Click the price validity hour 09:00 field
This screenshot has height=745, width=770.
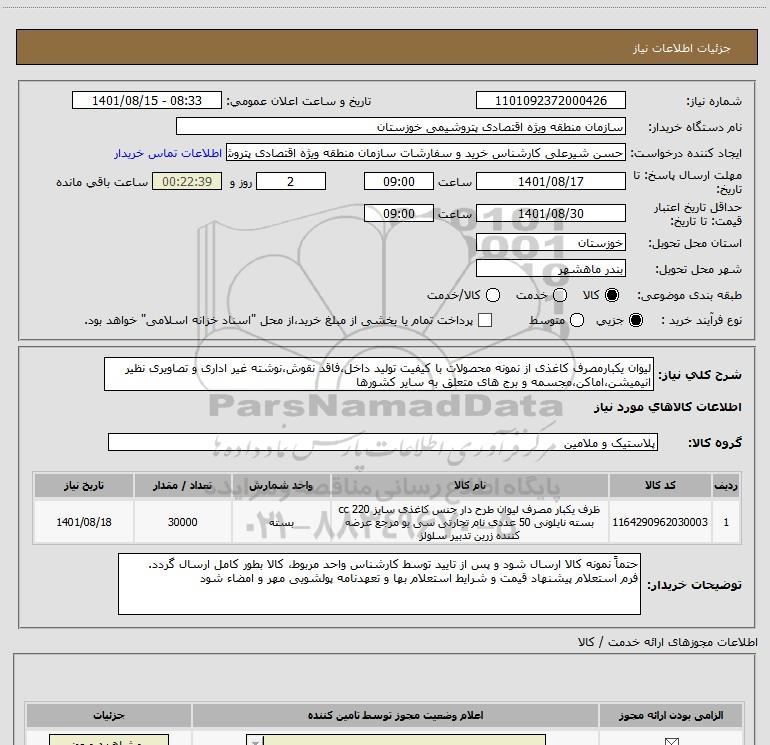pyautogui.click(x=399, y=214)
